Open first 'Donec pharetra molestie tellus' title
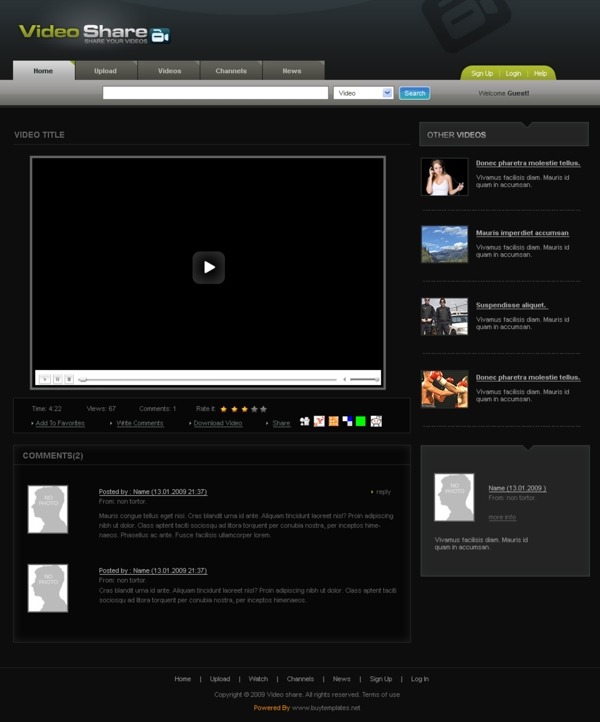The height and width of the screenshot is (722, 600). pos(528,163)
